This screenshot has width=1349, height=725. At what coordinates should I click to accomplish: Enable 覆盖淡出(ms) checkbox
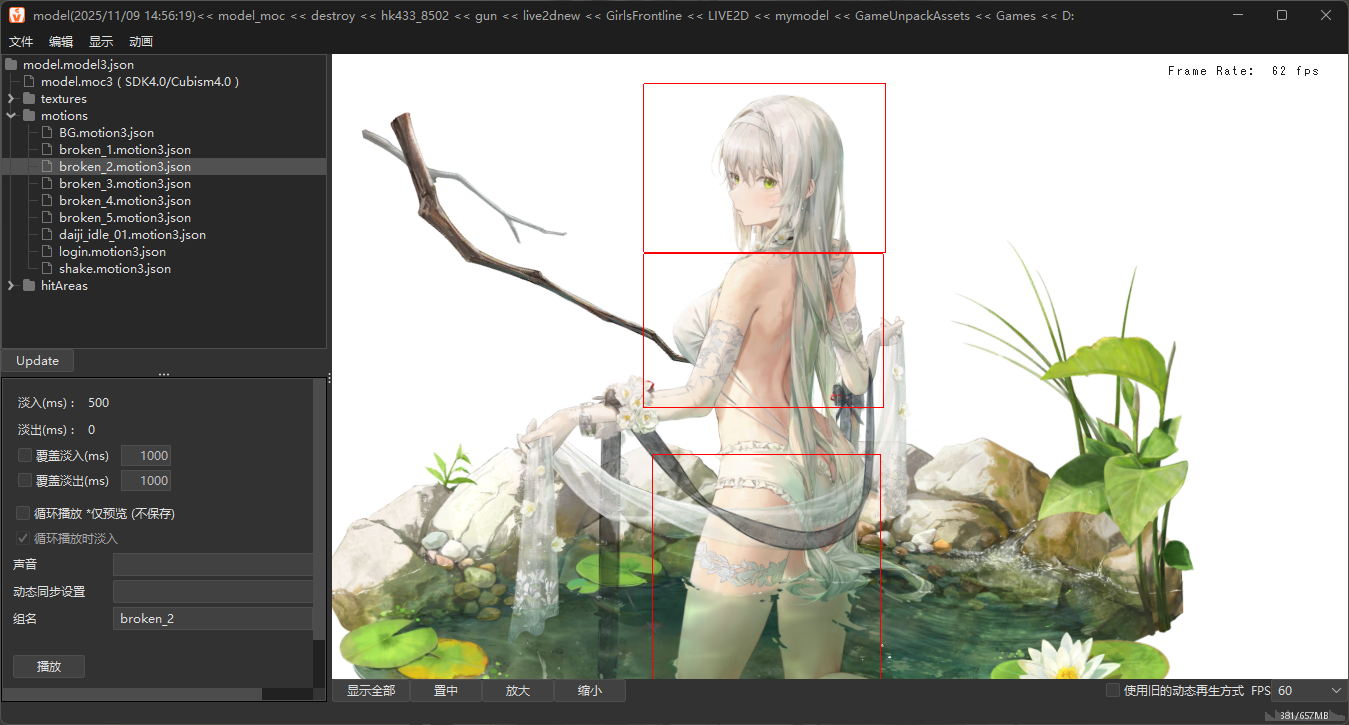pos(25,480)
